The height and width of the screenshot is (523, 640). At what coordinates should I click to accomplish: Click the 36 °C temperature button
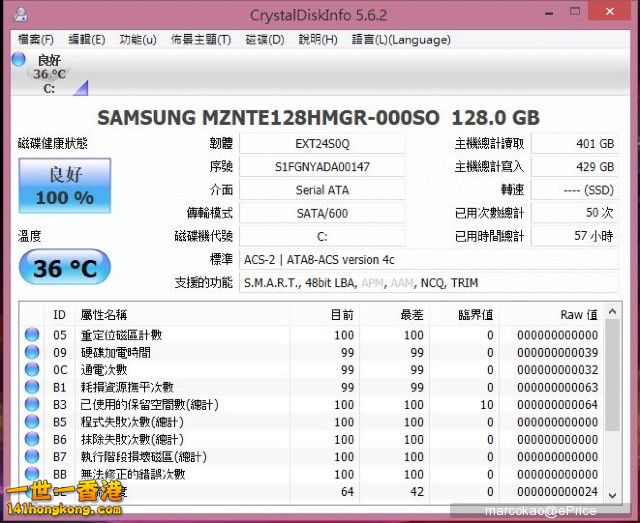pyautogui.click(x=65, y=268)
